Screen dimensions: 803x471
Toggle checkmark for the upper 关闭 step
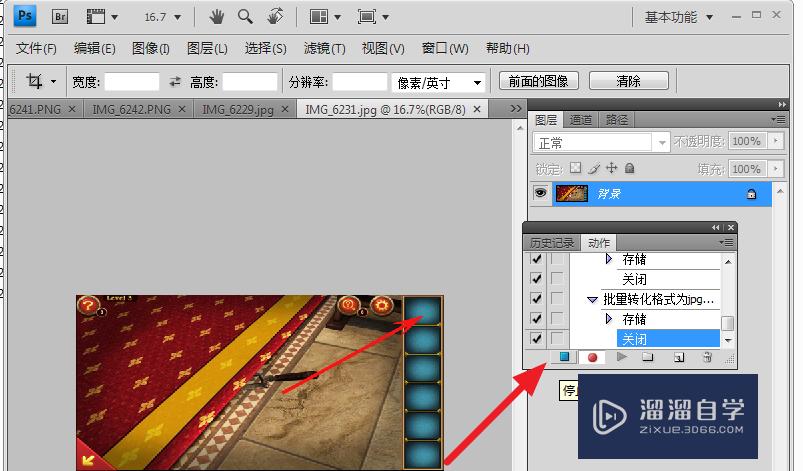[x=536, y=279]
